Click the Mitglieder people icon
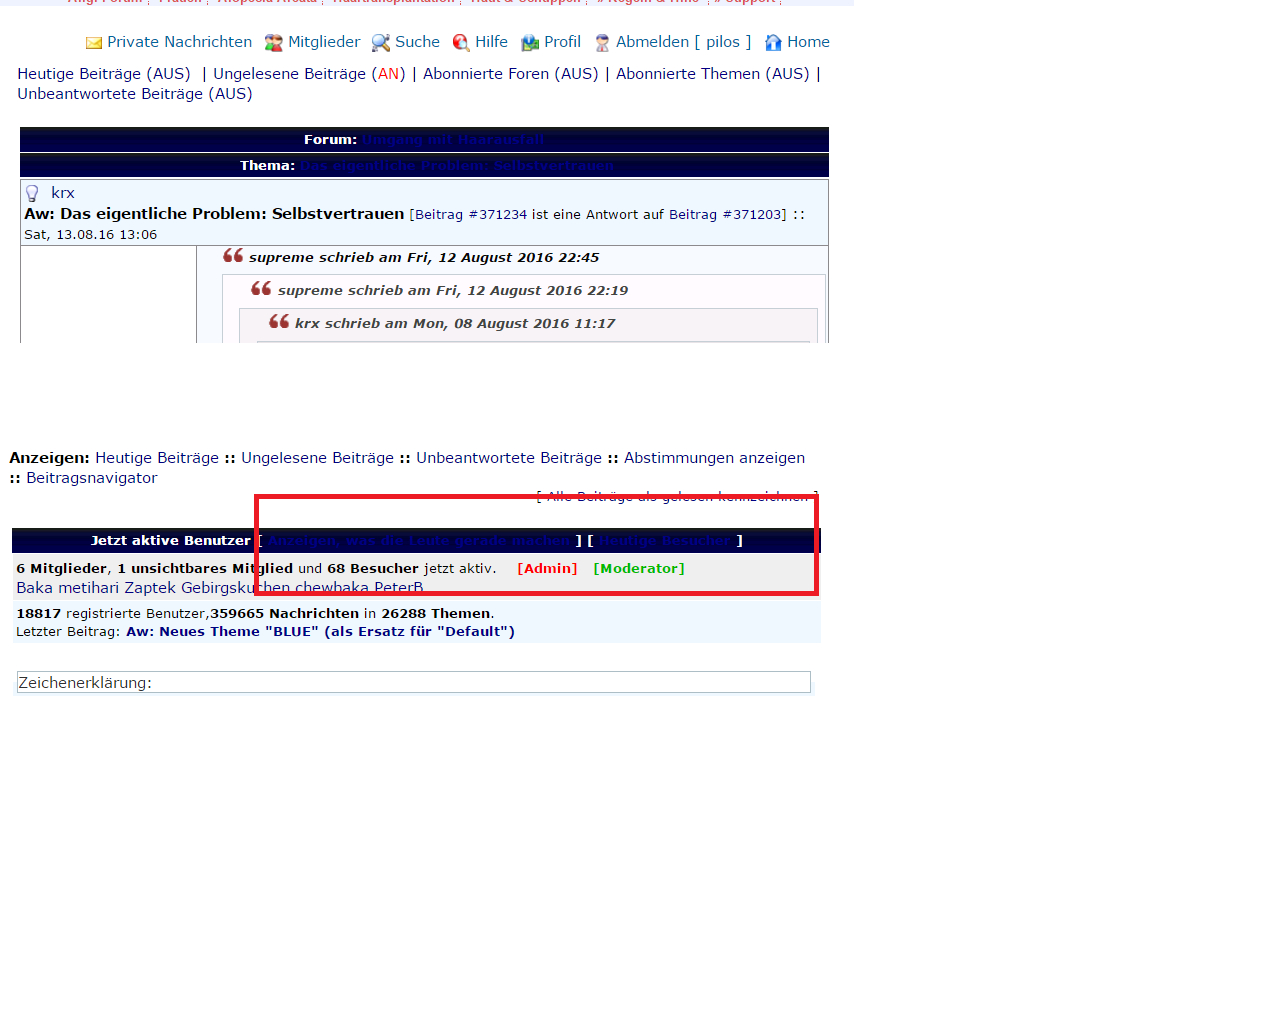Viewport: 1280px width, 1024px height. click(273, 43)
